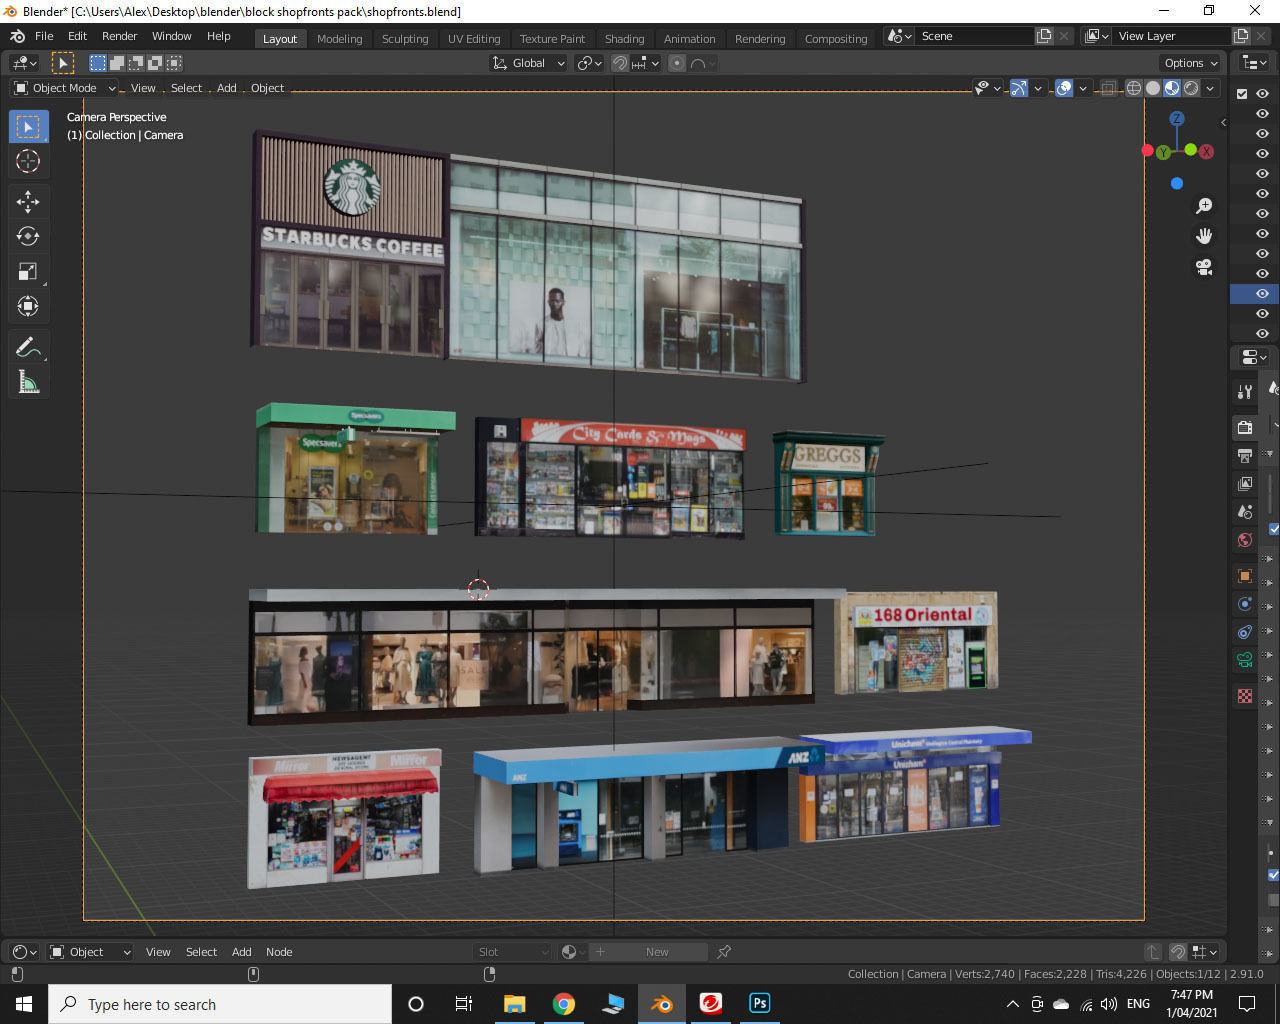The height and width of the screenshot is (1024, 1280).
Task: Open the Object Mode dropdown
Action: 64,88
